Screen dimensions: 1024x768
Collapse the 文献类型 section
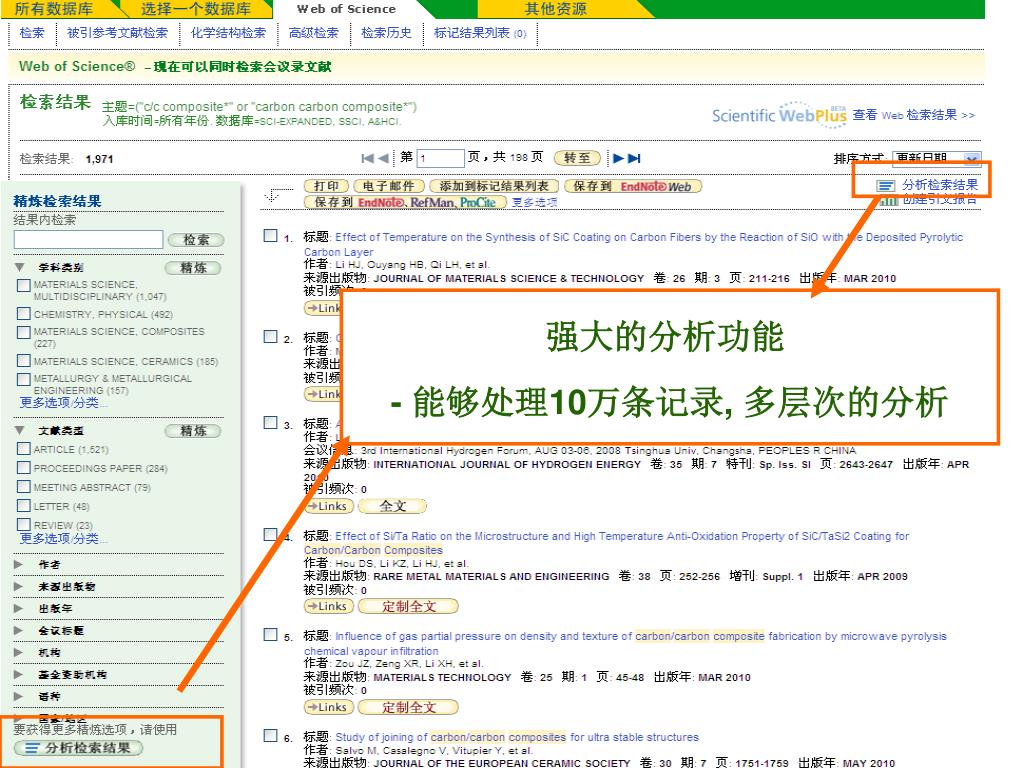pyautogui.click(x=20, y=430)
